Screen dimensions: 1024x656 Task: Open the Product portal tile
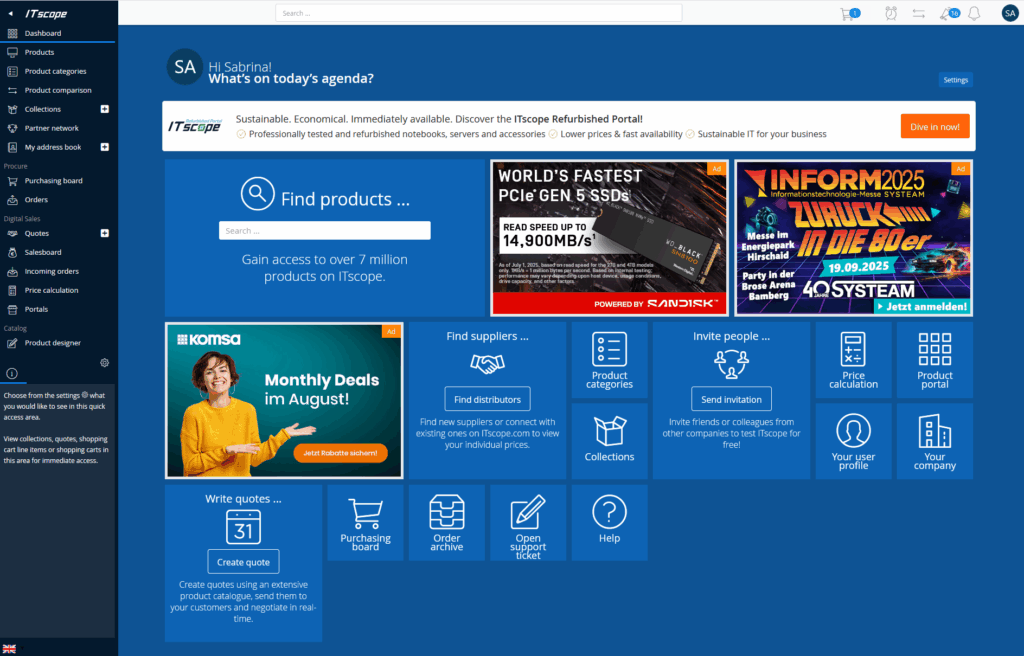pos(934,360)
